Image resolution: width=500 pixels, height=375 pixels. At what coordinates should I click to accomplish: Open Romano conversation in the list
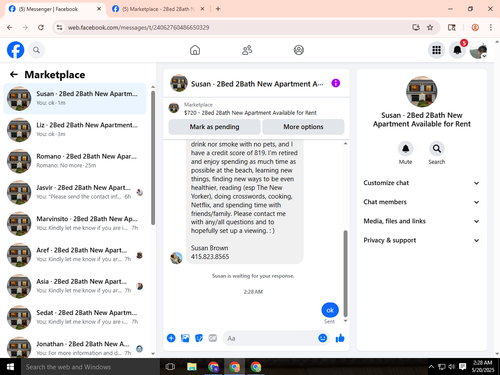pos(75,161)
